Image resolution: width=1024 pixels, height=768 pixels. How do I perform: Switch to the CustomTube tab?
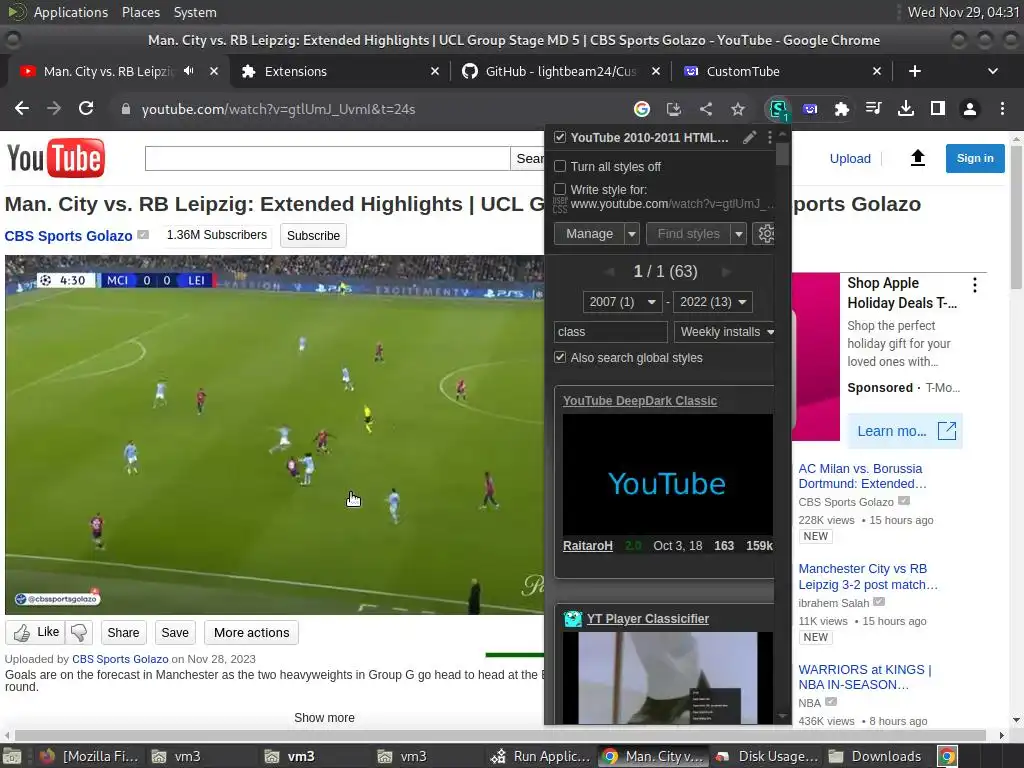pyautogui.click(x=782, y=71)
